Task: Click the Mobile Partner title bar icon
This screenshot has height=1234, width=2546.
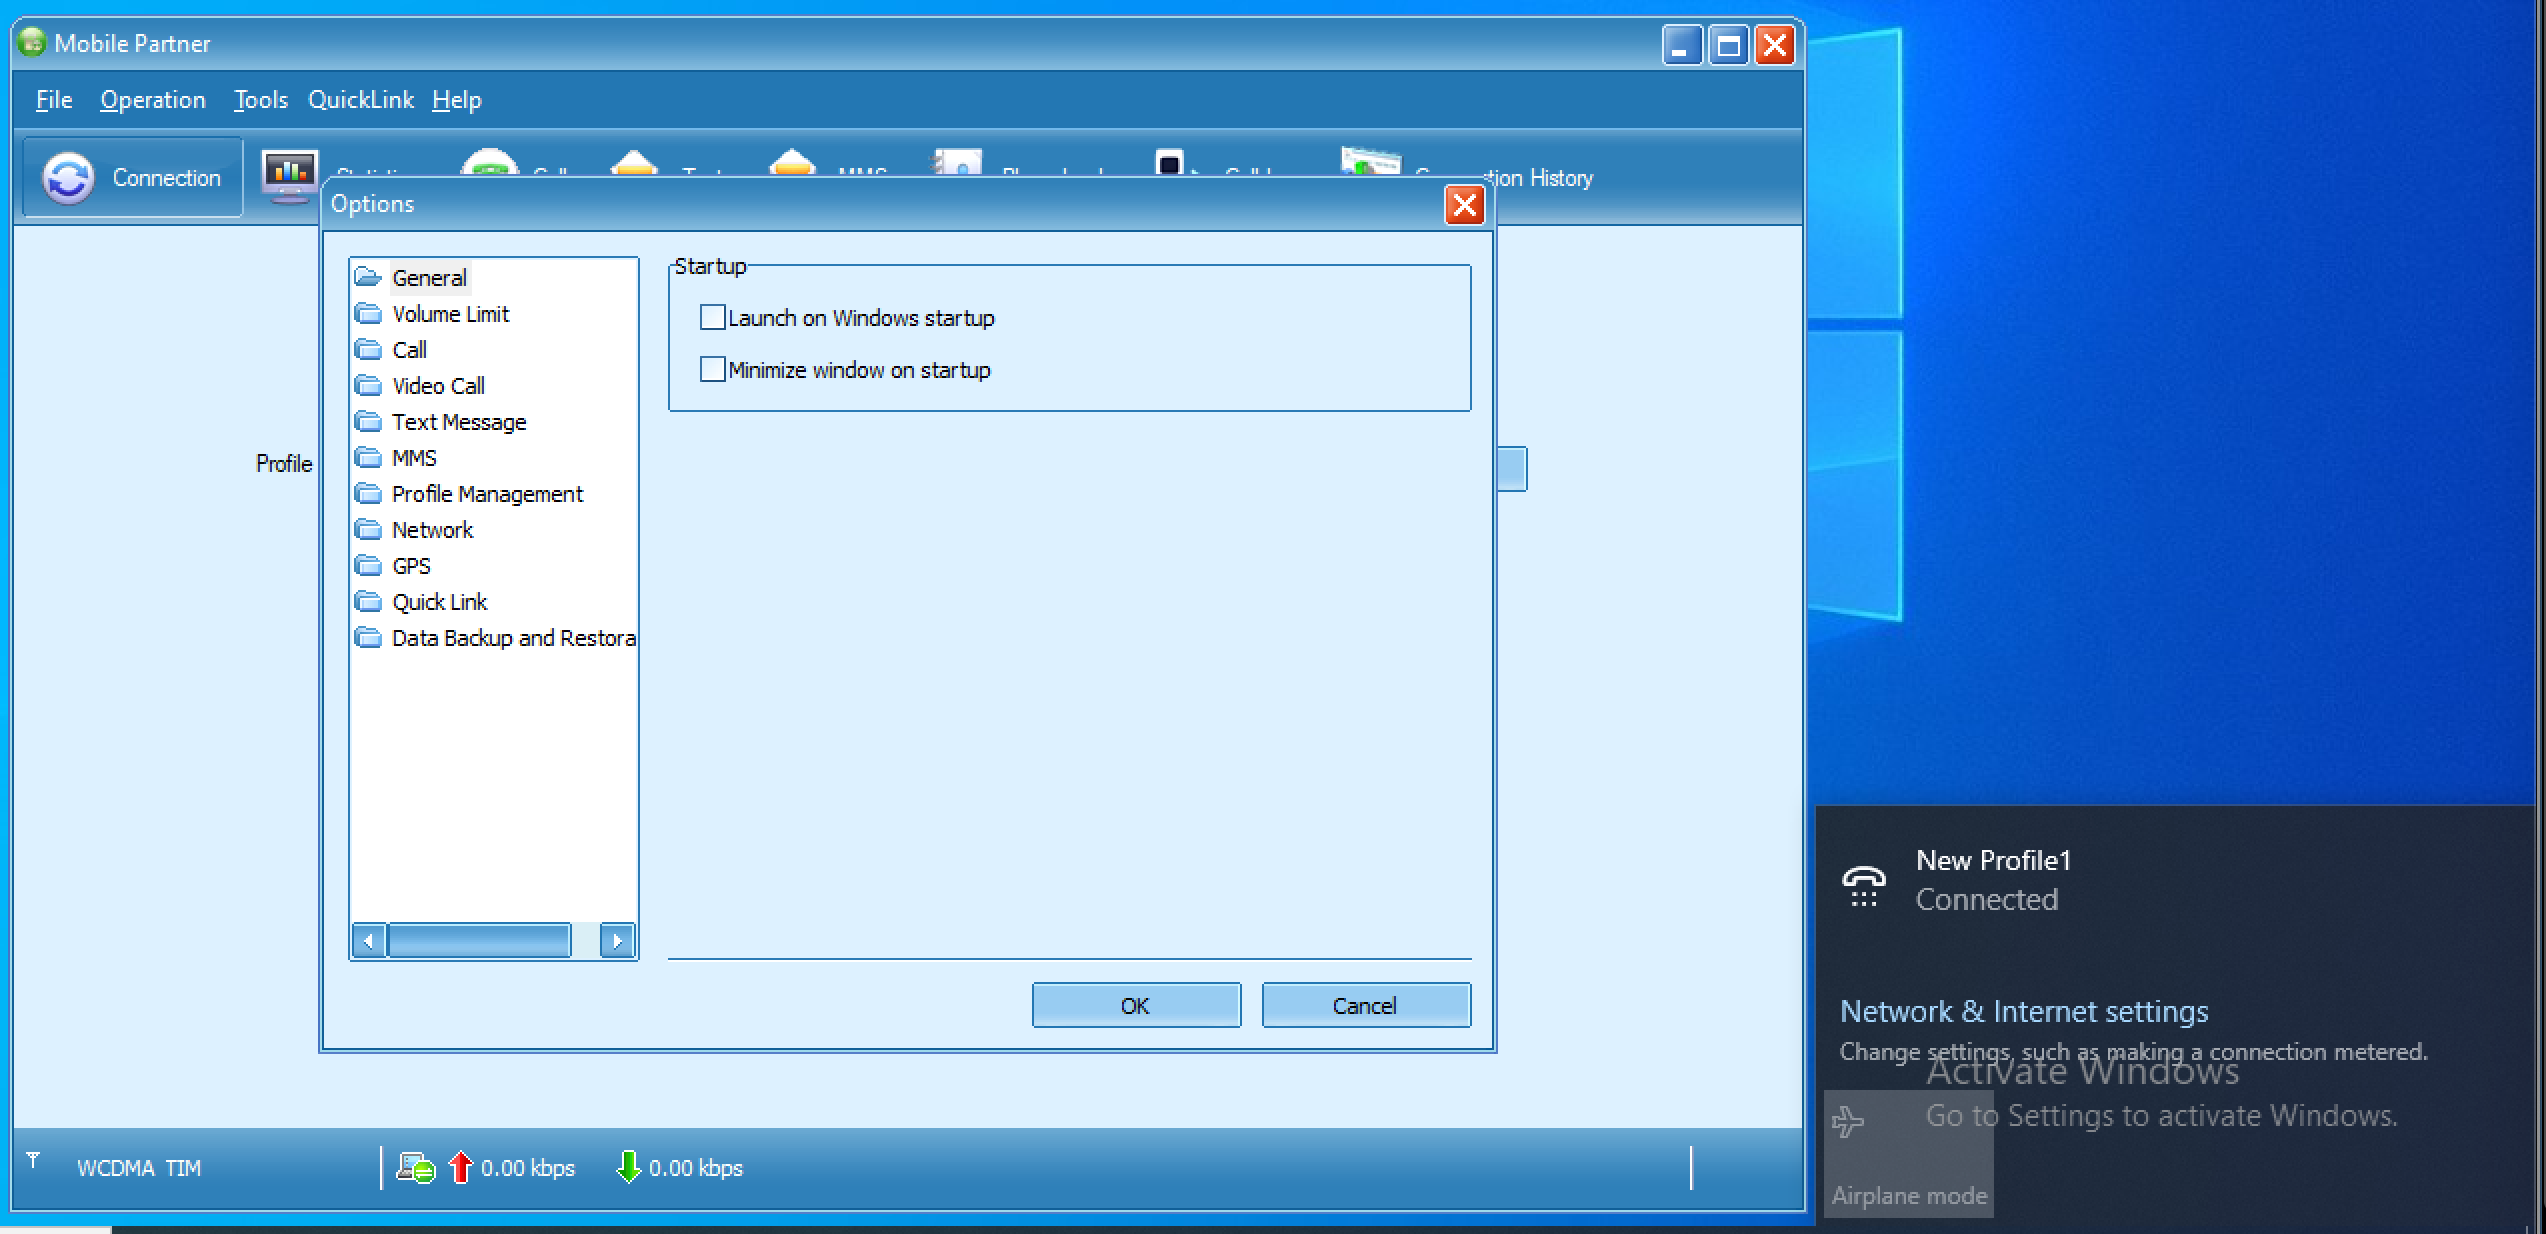Action: tap(33, 43)
